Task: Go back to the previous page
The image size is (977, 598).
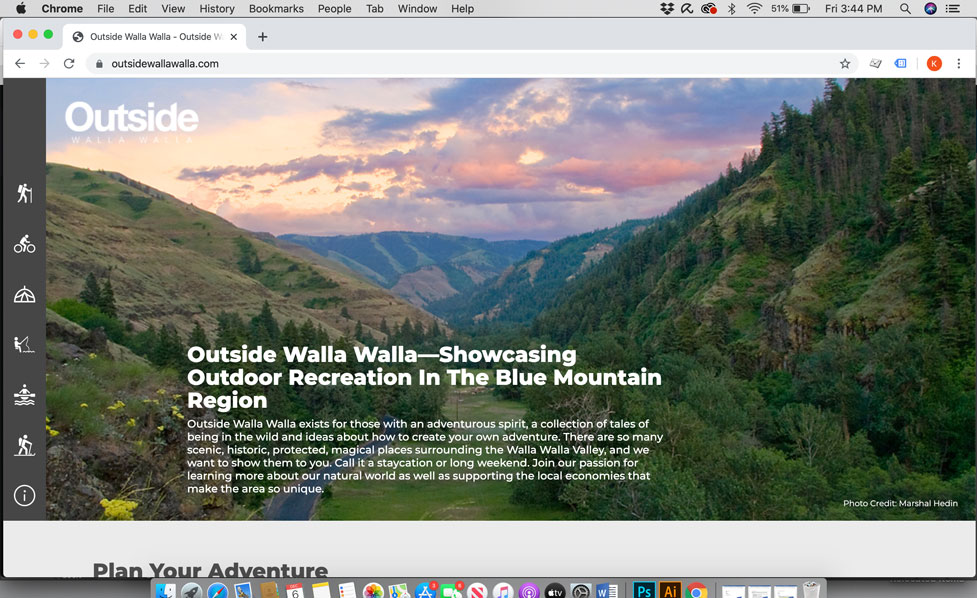Action: pyautogui.click(x=20, y=64)
